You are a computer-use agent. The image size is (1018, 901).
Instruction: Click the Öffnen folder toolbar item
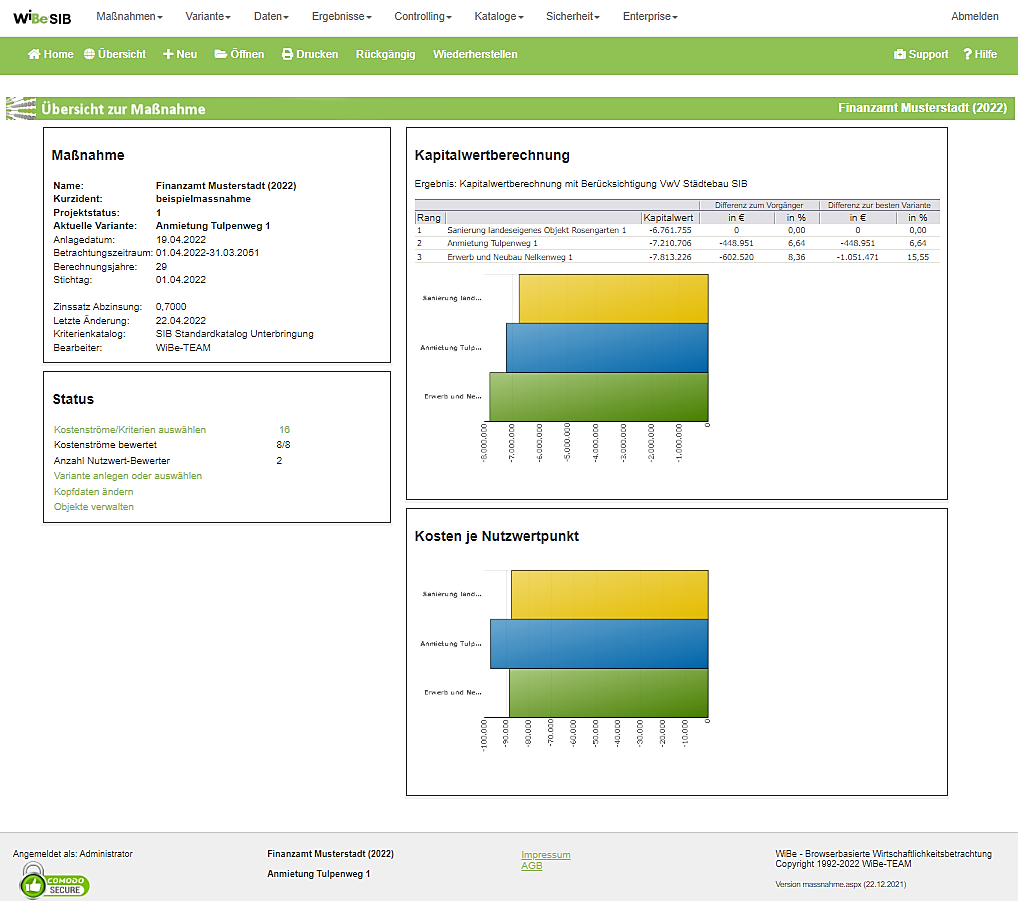[x=239, y=54]
